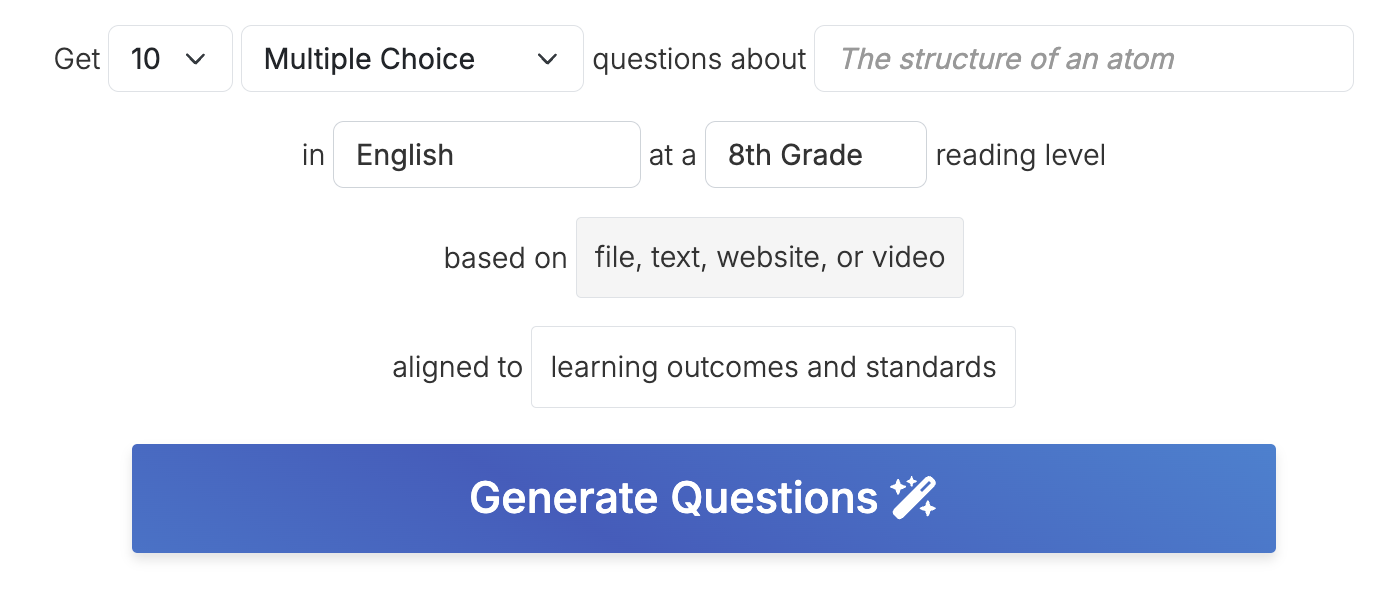Open the question count dropdown
The width and height of the screenshot is (1398, 604).
170,59
